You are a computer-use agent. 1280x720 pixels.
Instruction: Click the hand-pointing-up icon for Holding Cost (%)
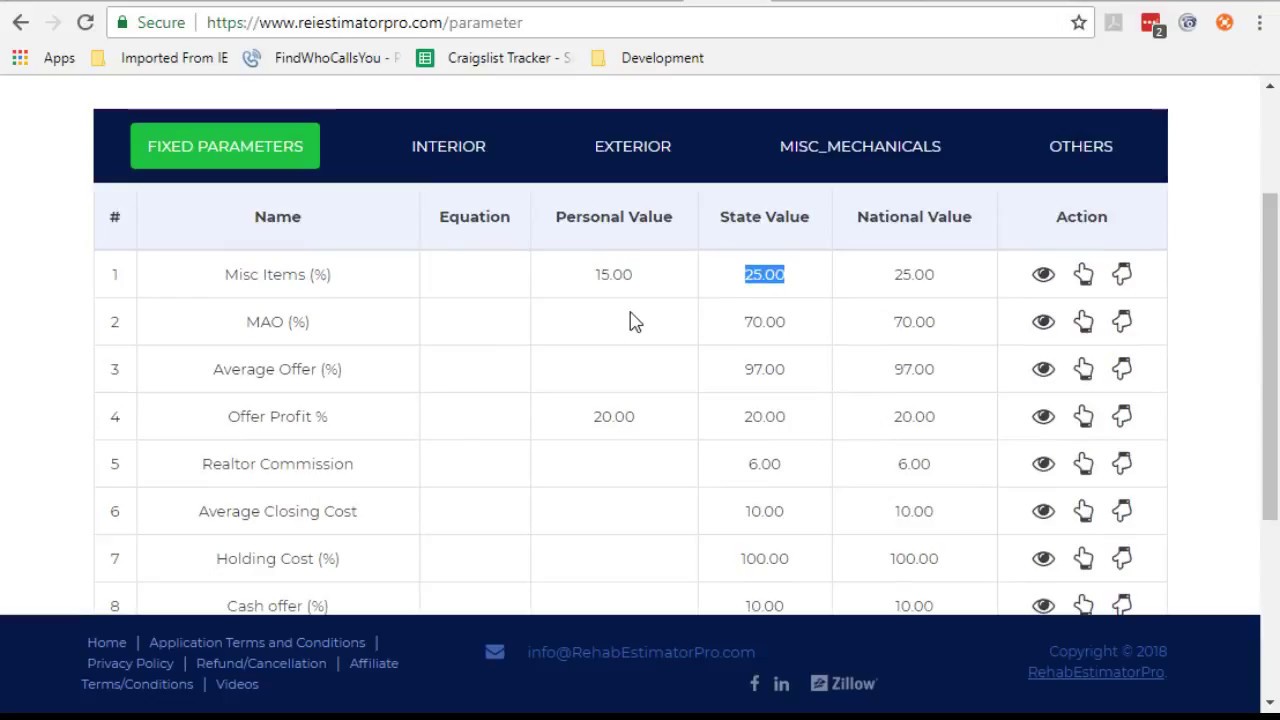(1084, 558)
